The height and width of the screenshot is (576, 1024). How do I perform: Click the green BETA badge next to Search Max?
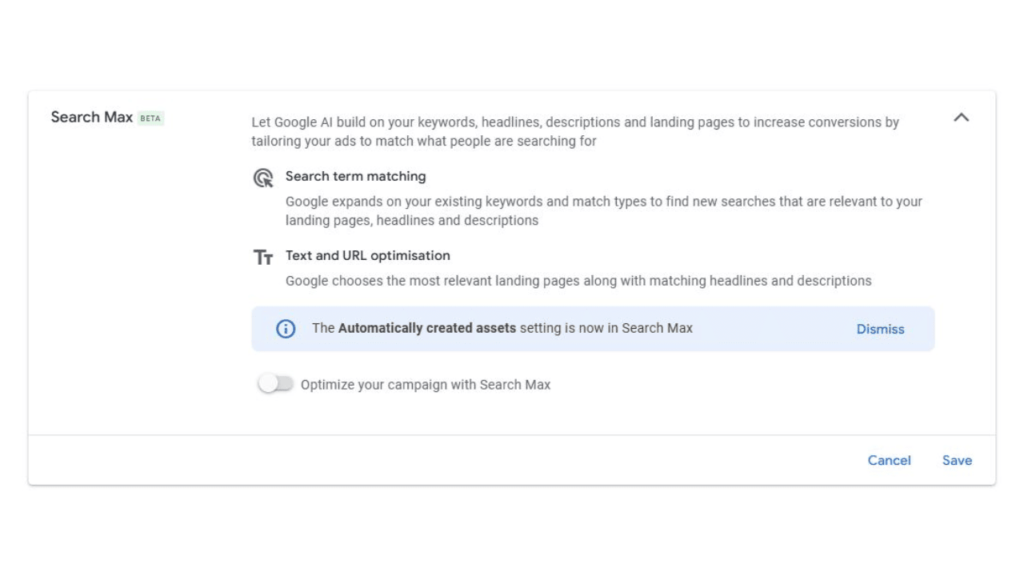150,118
